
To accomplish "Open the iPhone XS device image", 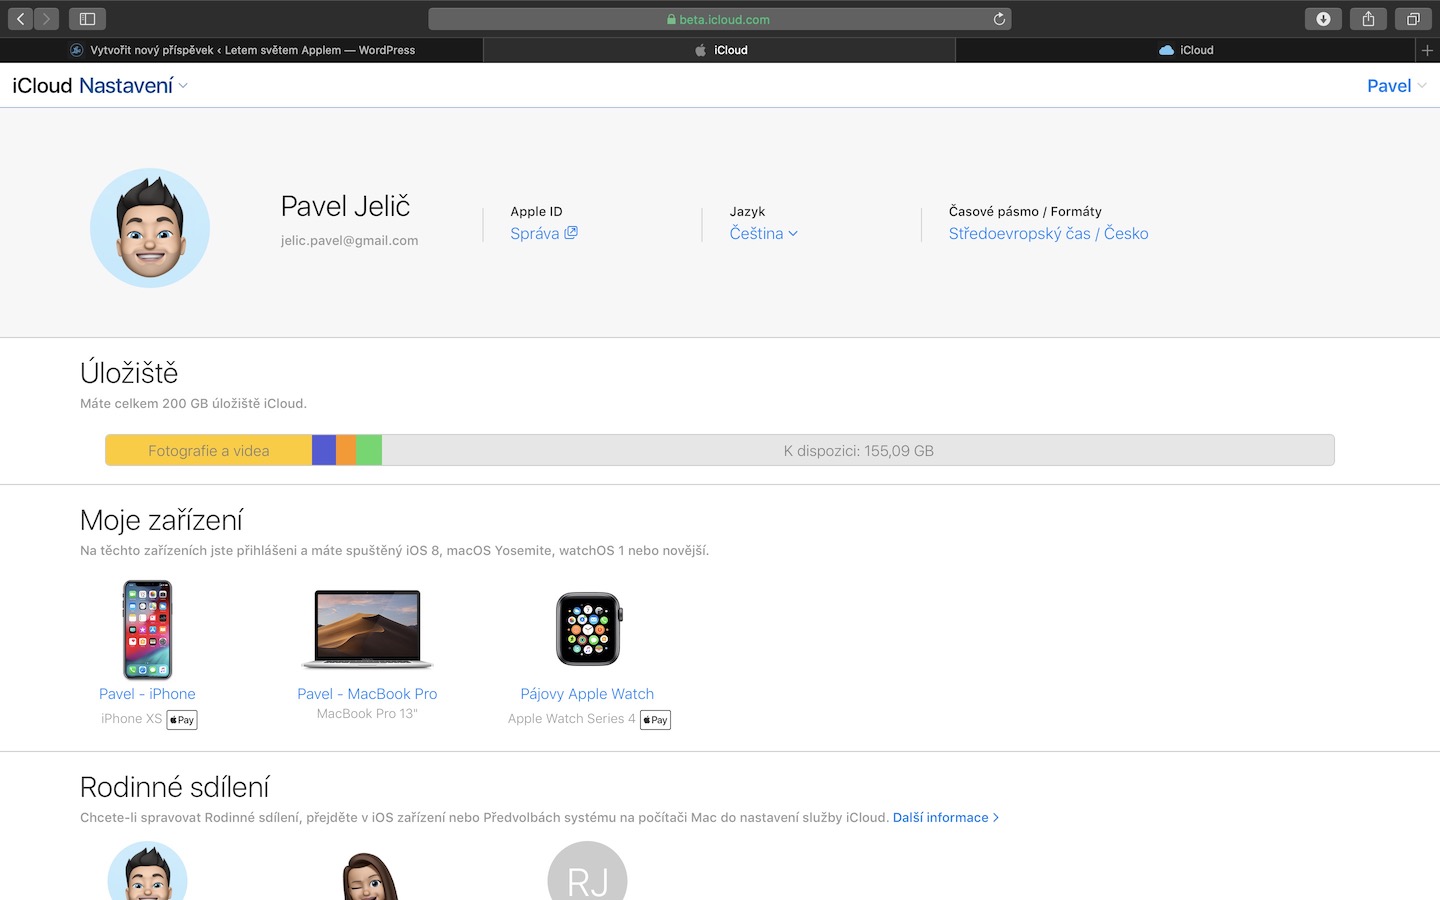I will (x=147, y=630).
